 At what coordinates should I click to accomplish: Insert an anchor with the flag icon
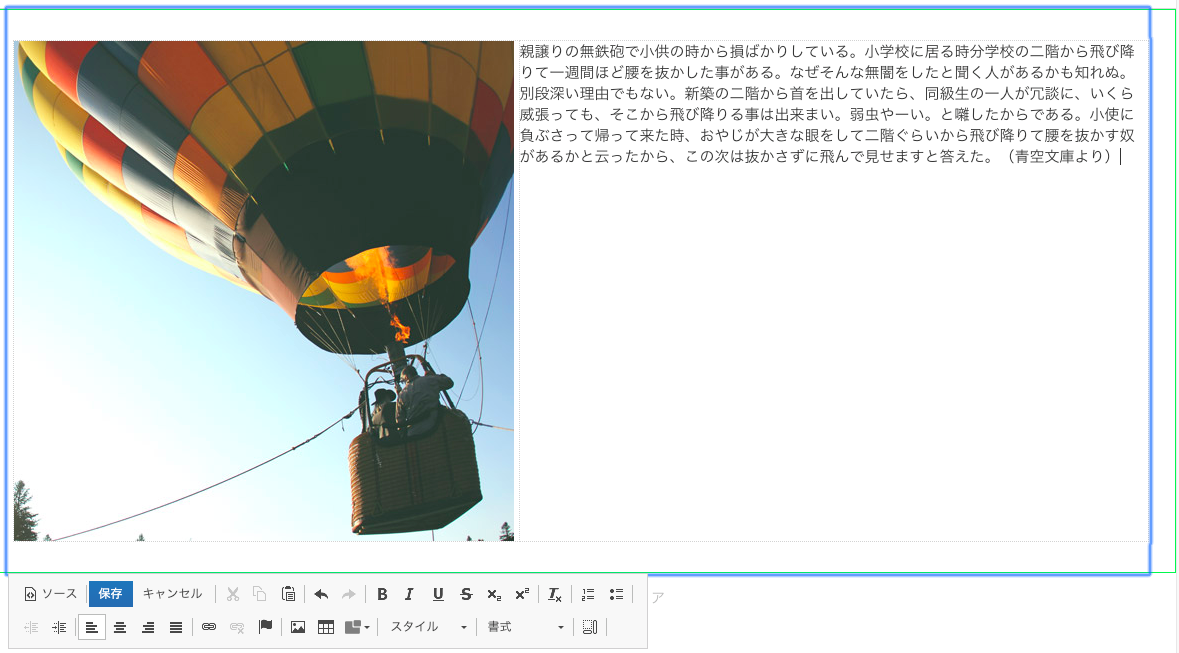pos(265,627)
